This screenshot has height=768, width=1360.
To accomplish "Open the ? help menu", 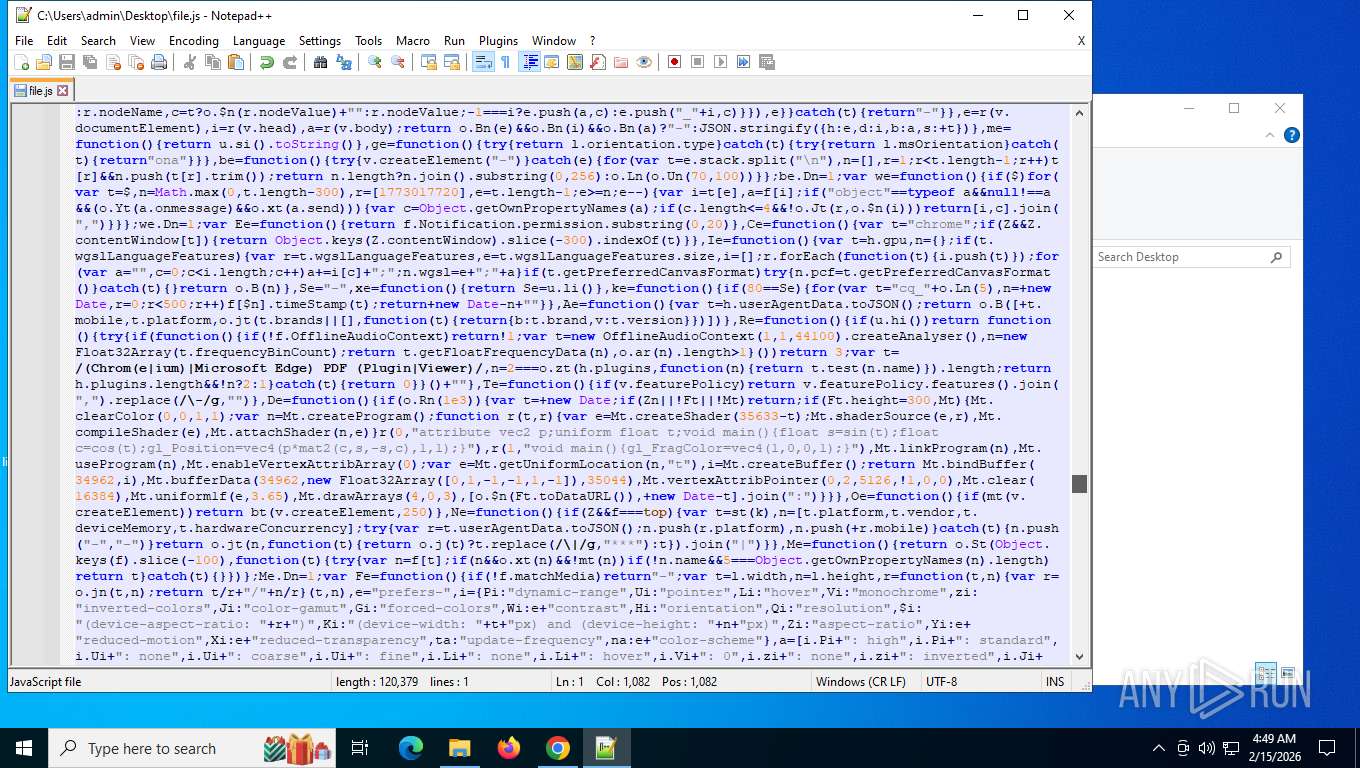I will point(592,41).
